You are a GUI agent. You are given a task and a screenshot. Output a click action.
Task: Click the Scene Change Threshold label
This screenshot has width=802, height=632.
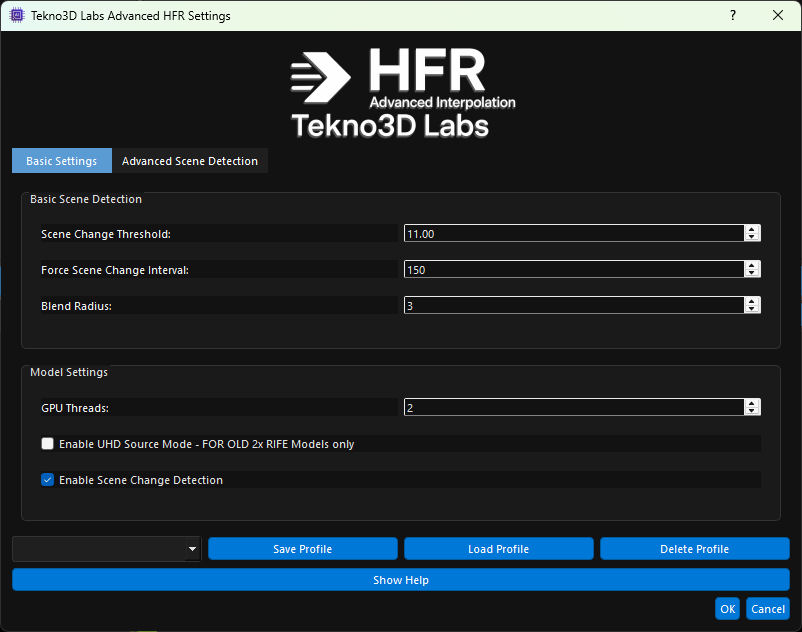click(x=106, y=234)
